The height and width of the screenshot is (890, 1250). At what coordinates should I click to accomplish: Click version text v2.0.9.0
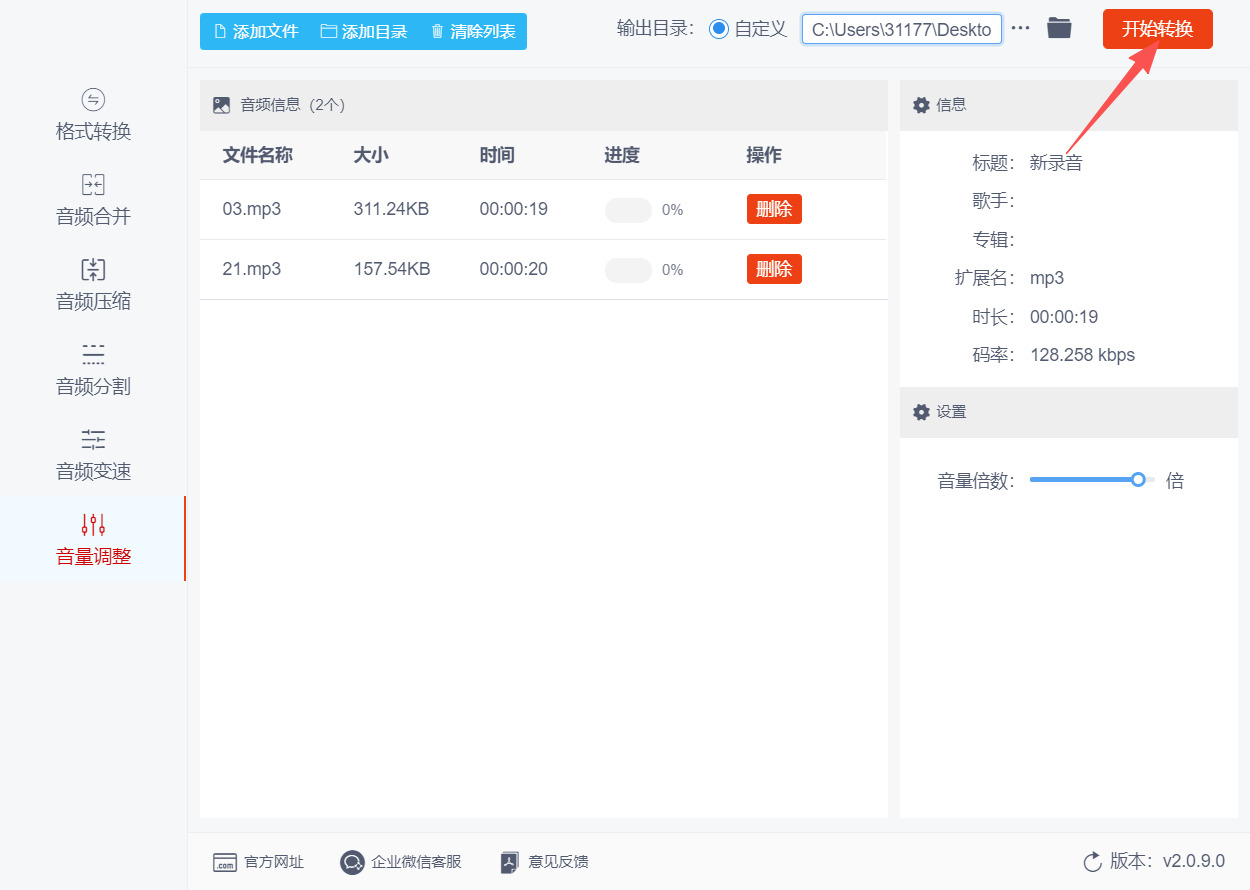[x=1193, y=861]
